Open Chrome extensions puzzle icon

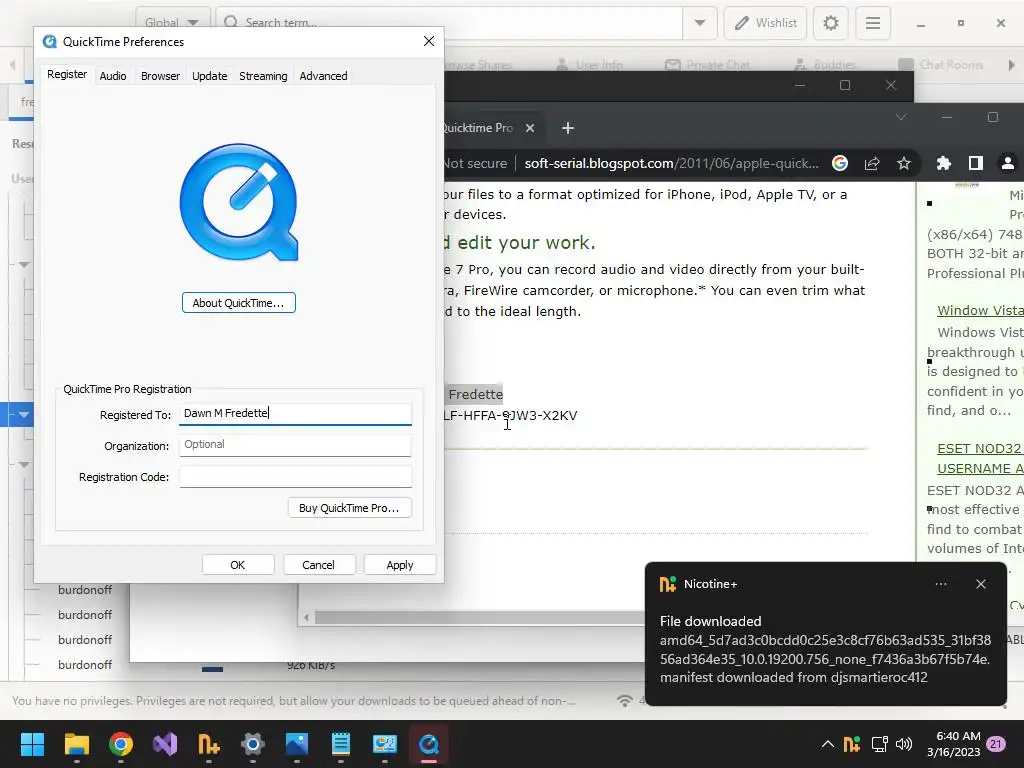click(944, 163)
